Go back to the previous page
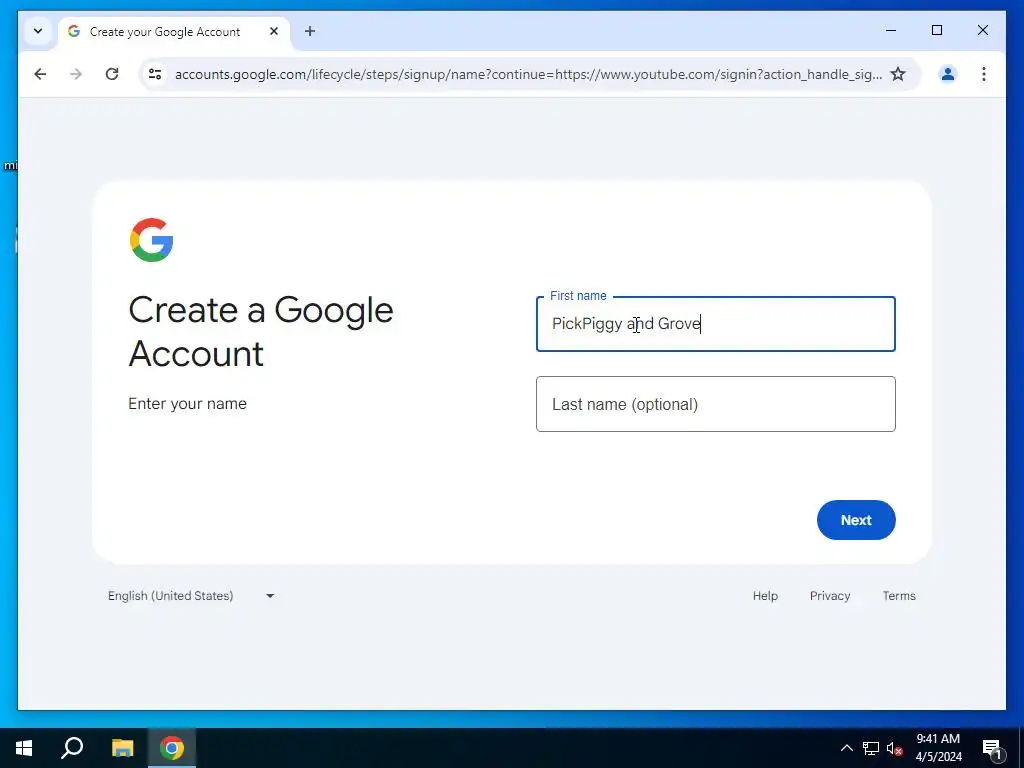The image size is (1024, 768). [40, 74]
